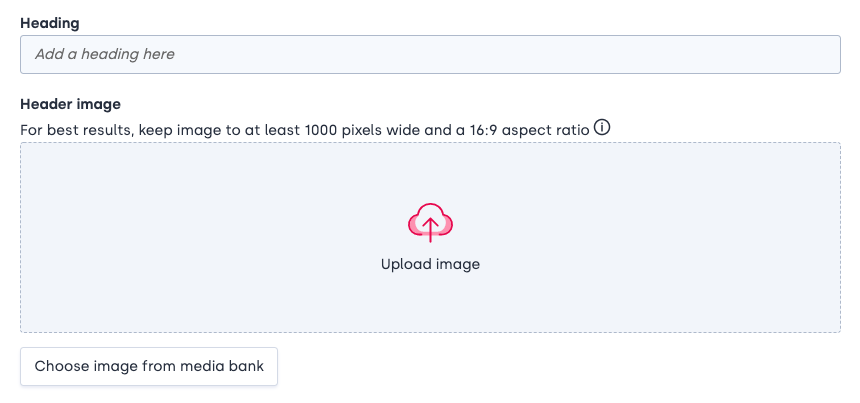Click the pink cloud upload icon
The height and width of the screenshot is (403, 860).
[431, 222]
